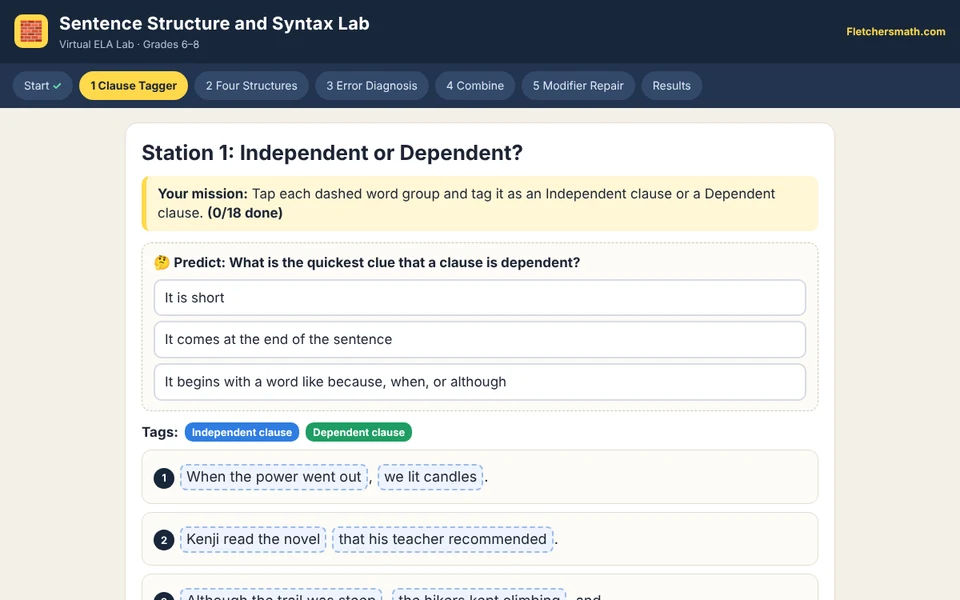Viewport: 960px width, 600px height.
Task: Open the 4 Combine tab
Action: click(475, 86)
